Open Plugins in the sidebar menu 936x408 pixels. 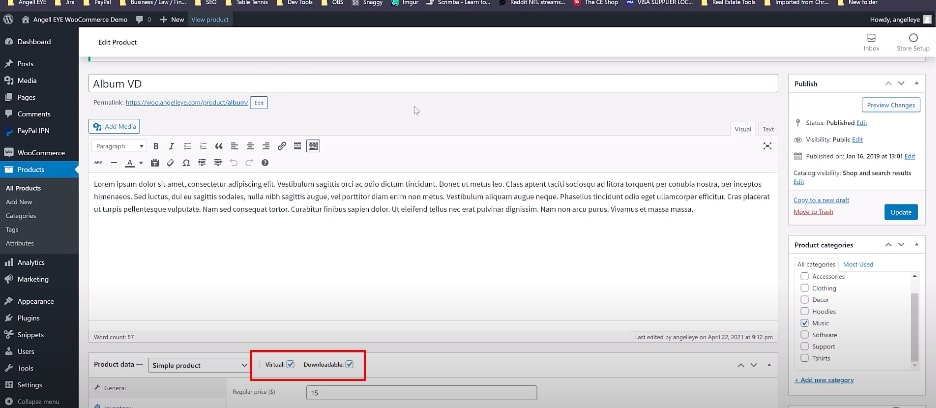click(x=39, y=318)
